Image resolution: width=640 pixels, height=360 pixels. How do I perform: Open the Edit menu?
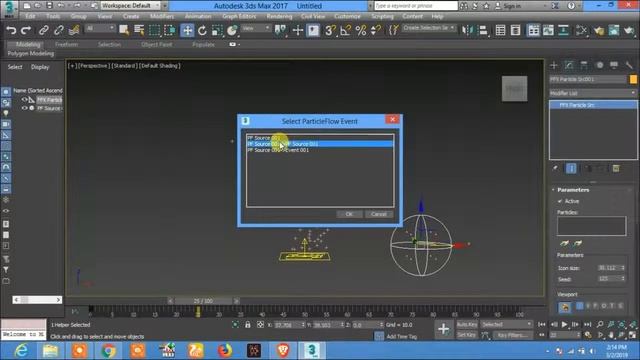coord(30,16)
